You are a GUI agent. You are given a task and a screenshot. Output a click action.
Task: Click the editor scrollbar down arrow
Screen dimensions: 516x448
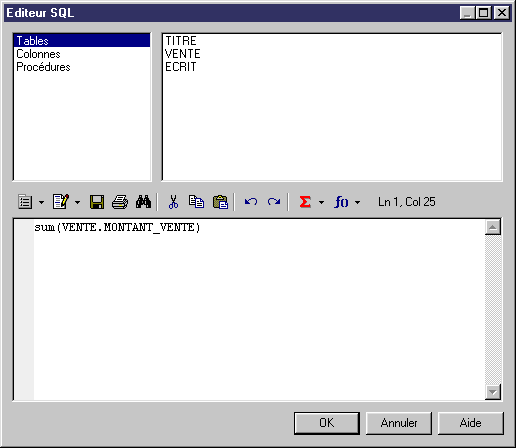[x=493, y=391]
